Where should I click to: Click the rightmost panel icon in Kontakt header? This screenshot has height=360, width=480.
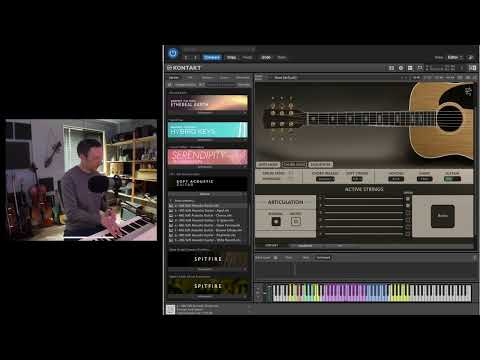473,68
